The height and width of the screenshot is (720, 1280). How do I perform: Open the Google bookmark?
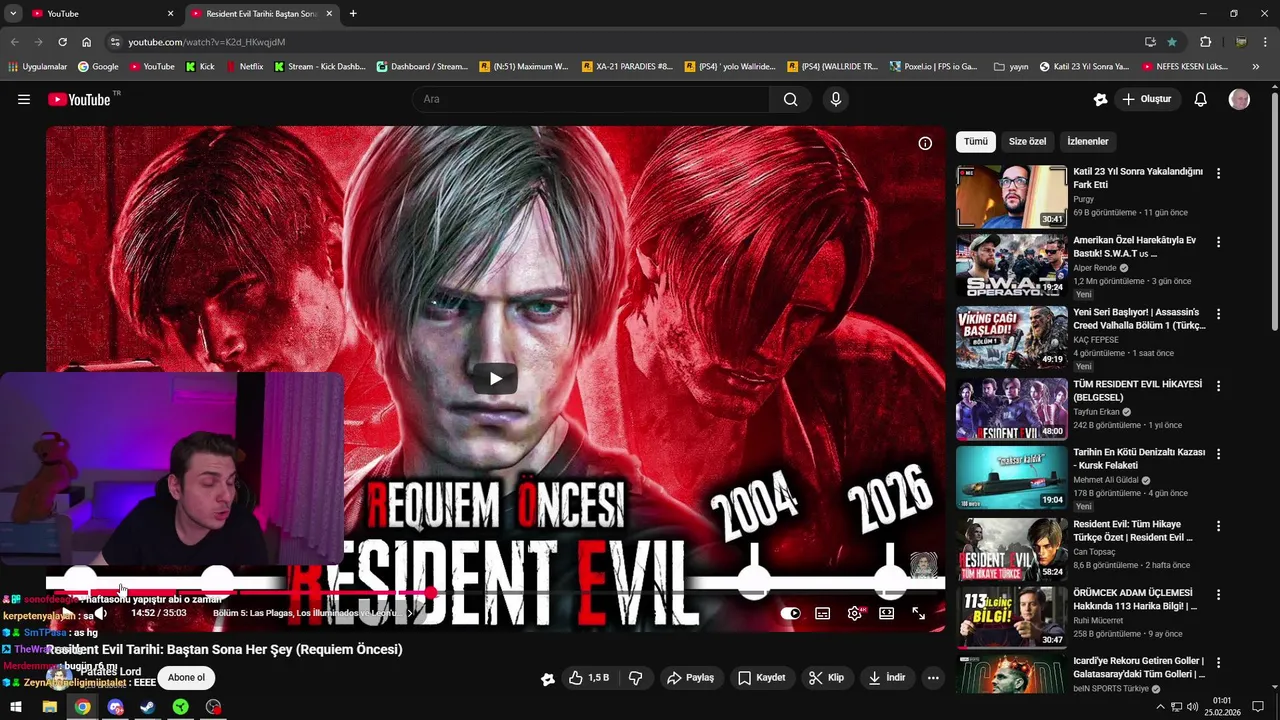[97, 67]
